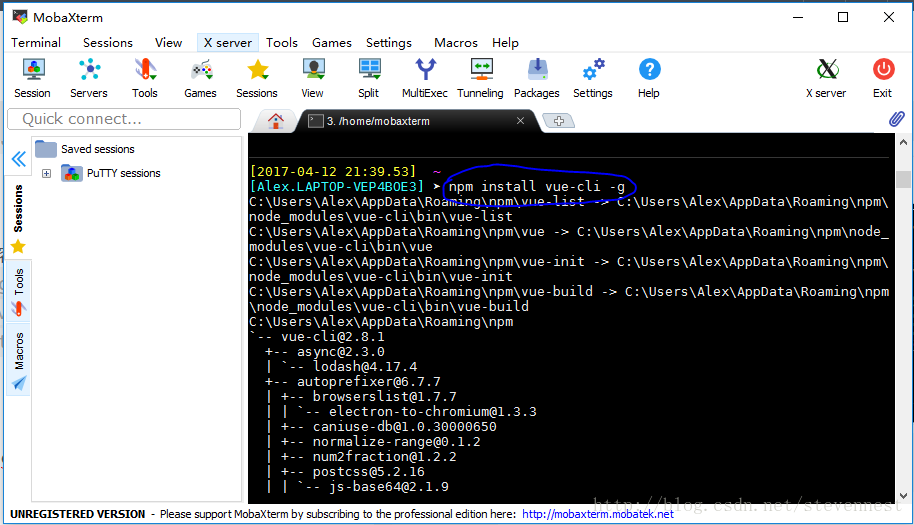This screenshot has height=525, width=914.
Task: Click the MobaXterm title bar app icon
Action: tap(20, 16)
